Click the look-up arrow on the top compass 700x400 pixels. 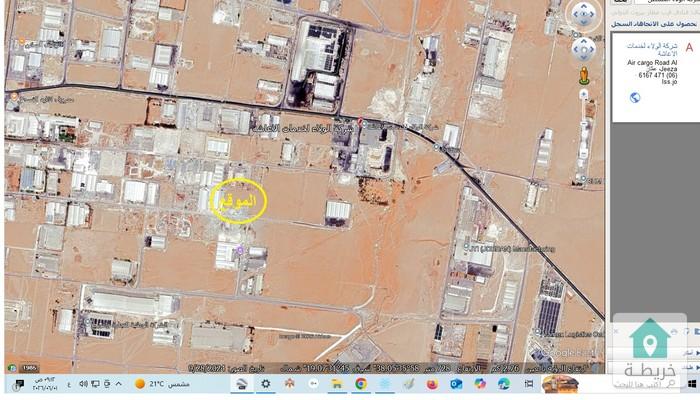click(x=583, y=6)
